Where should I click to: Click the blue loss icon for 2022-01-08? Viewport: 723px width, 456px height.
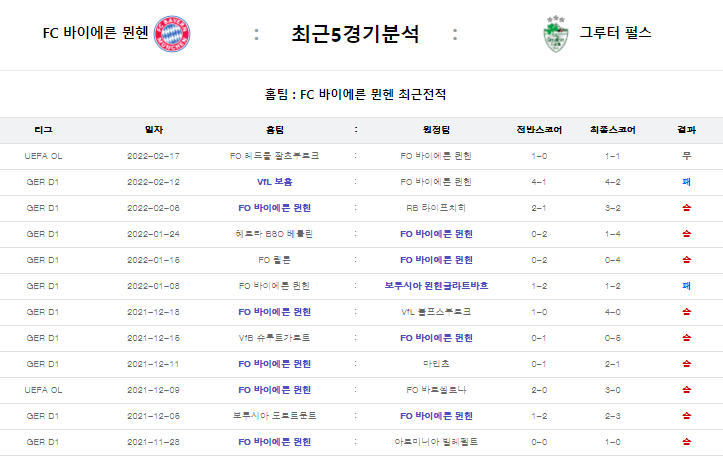(x=687, y=286)
